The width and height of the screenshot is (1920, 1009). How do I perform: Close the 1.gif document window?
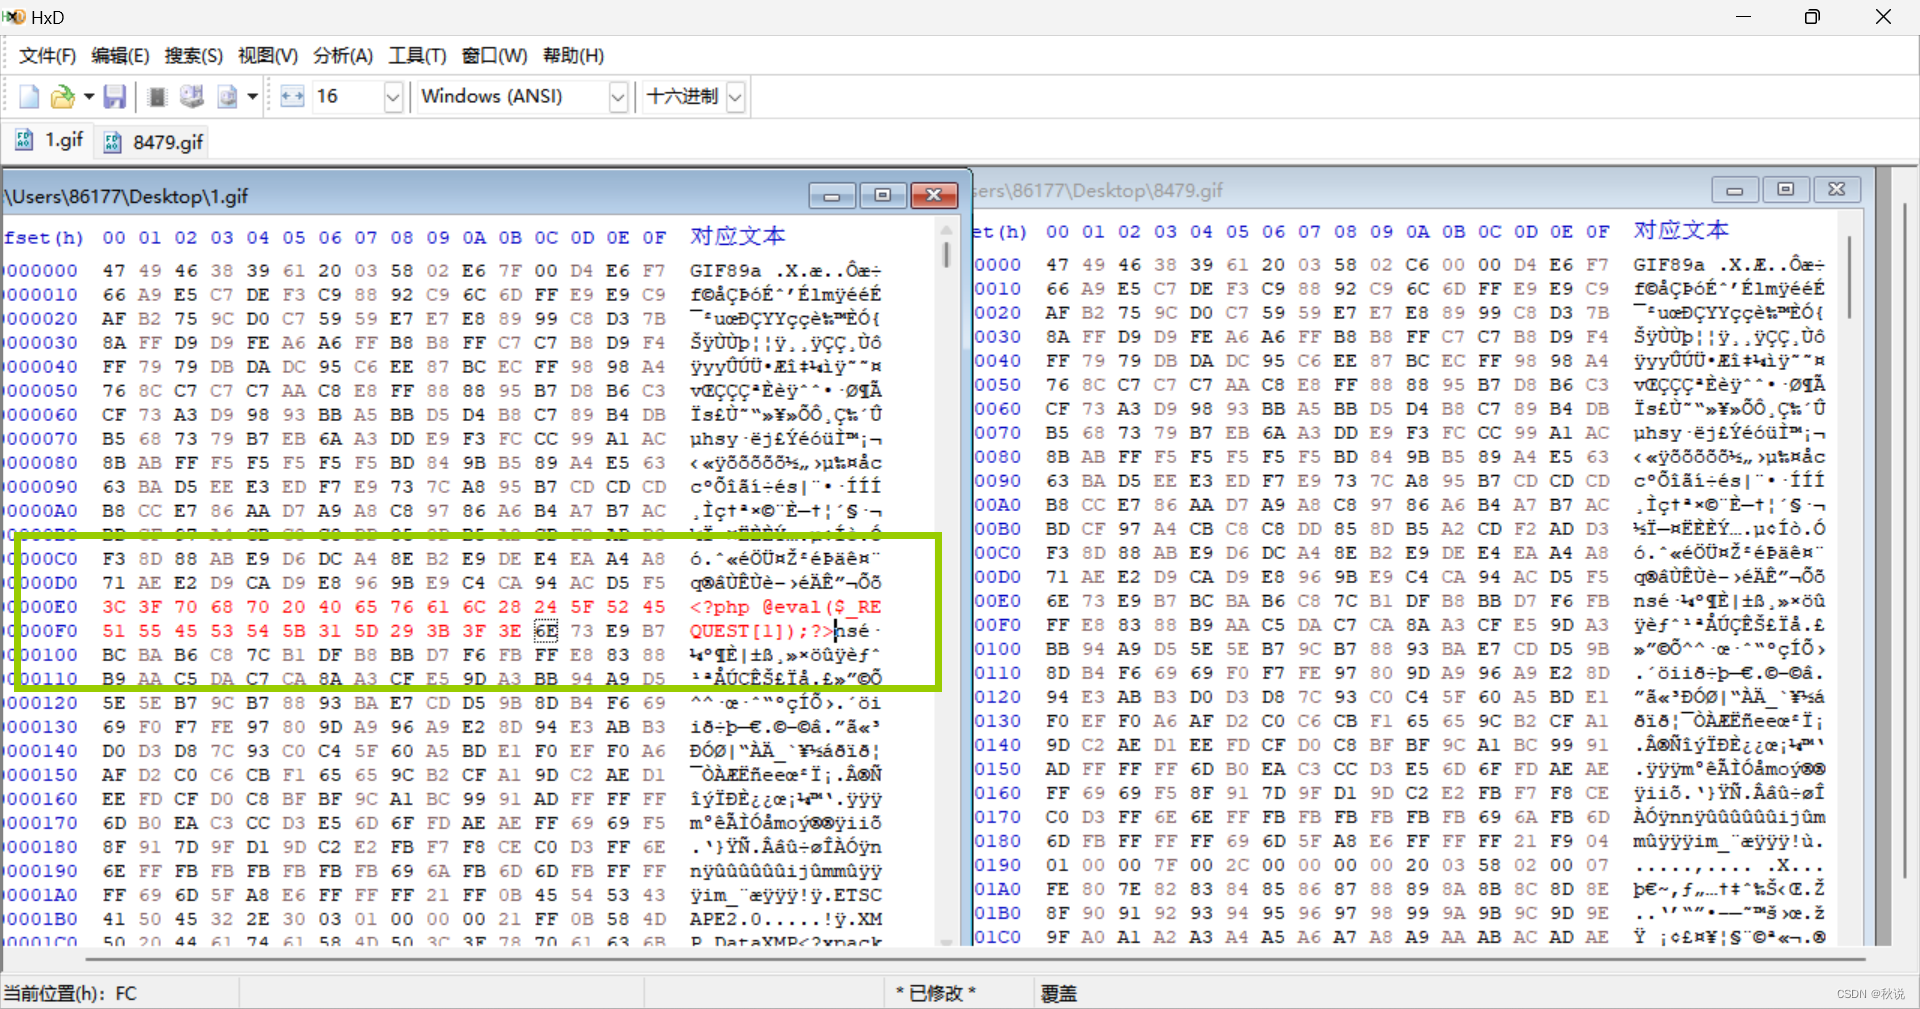[x=934, y=196]
